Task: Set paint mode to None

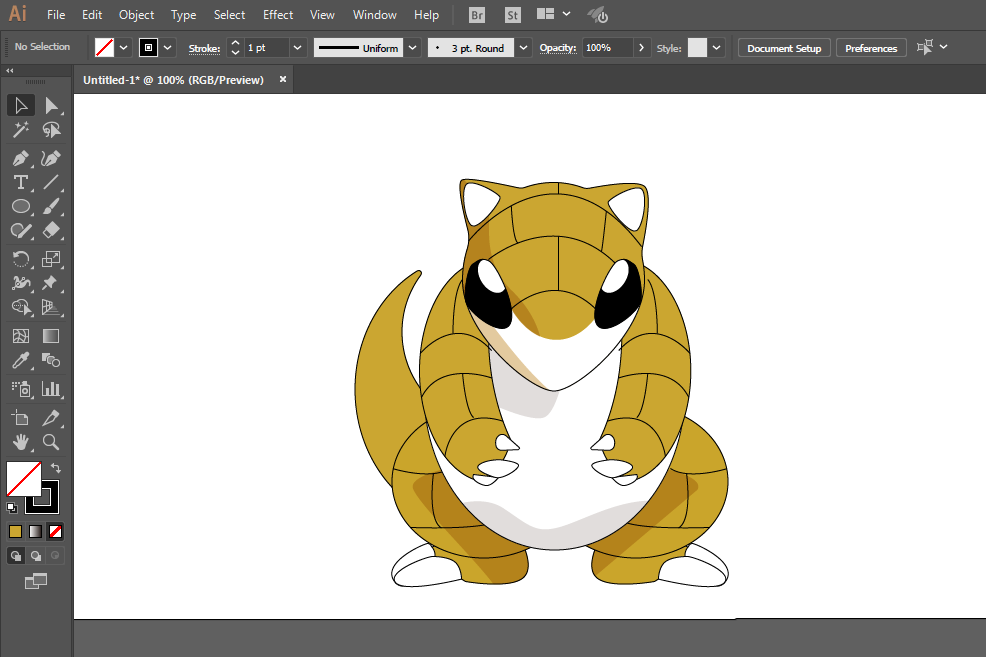Action: coord(56,531)
